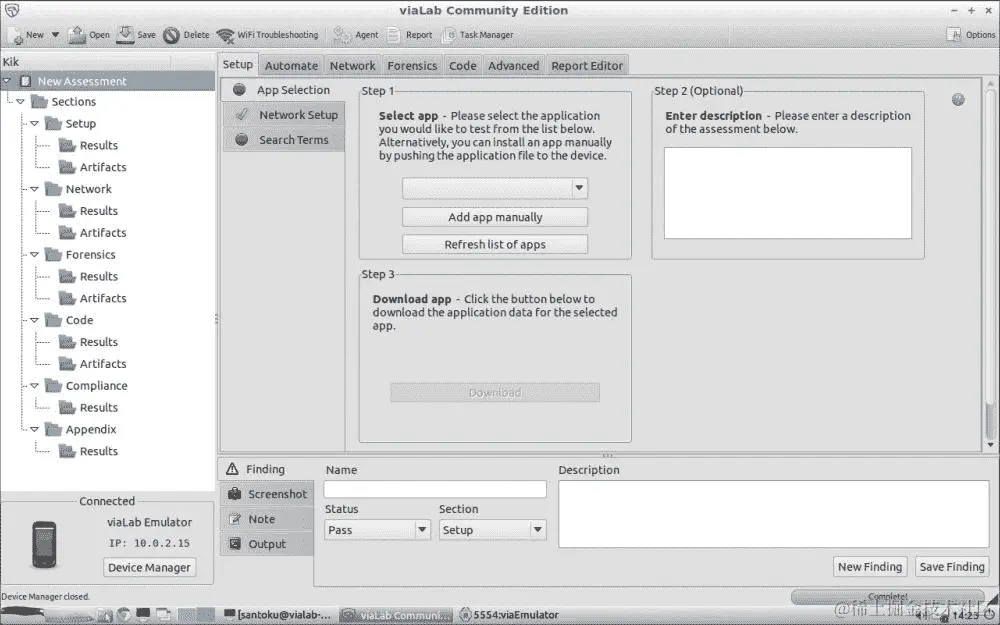1000x625 pixels.
Task: Open the dropdown arrow next to New
Action: [x=55, y=35]
